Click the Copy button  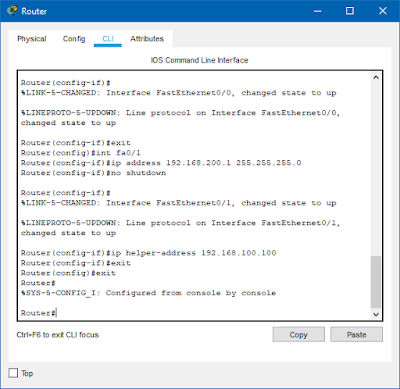tap(298, 334)
